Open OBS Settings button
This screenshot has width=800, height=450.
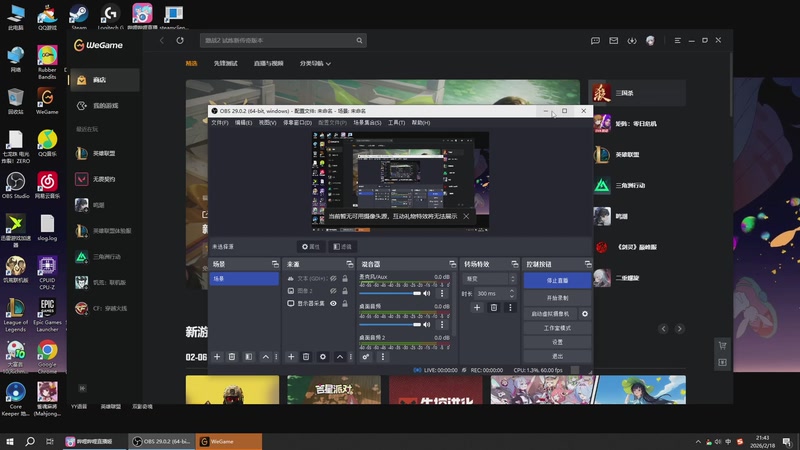(x=557, y=342)
